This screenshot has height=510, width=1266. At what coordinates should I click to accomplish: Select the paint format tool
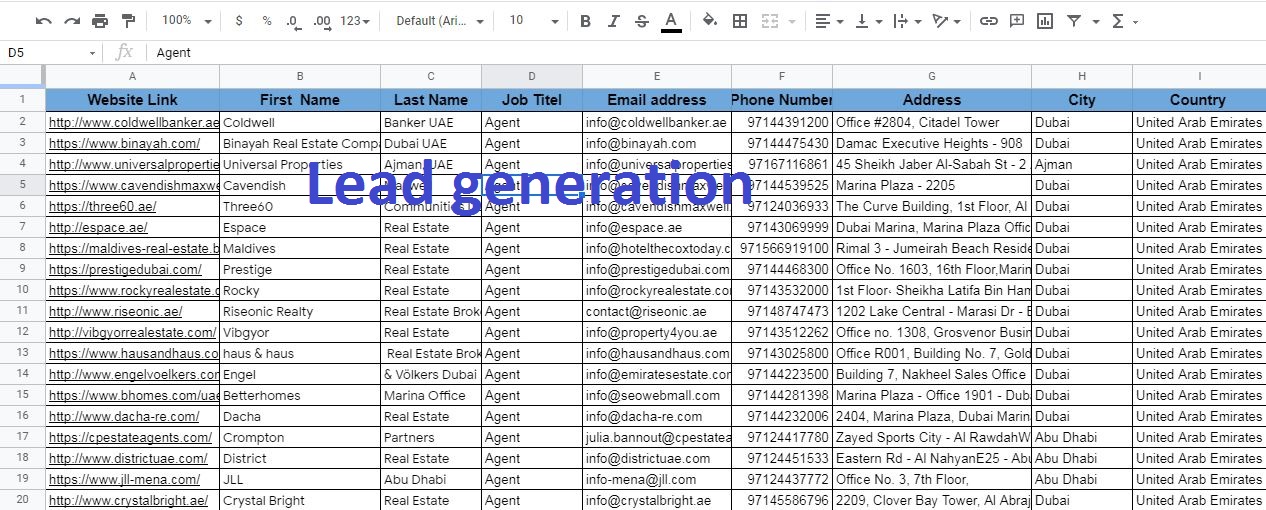click(x=128, y=21)
